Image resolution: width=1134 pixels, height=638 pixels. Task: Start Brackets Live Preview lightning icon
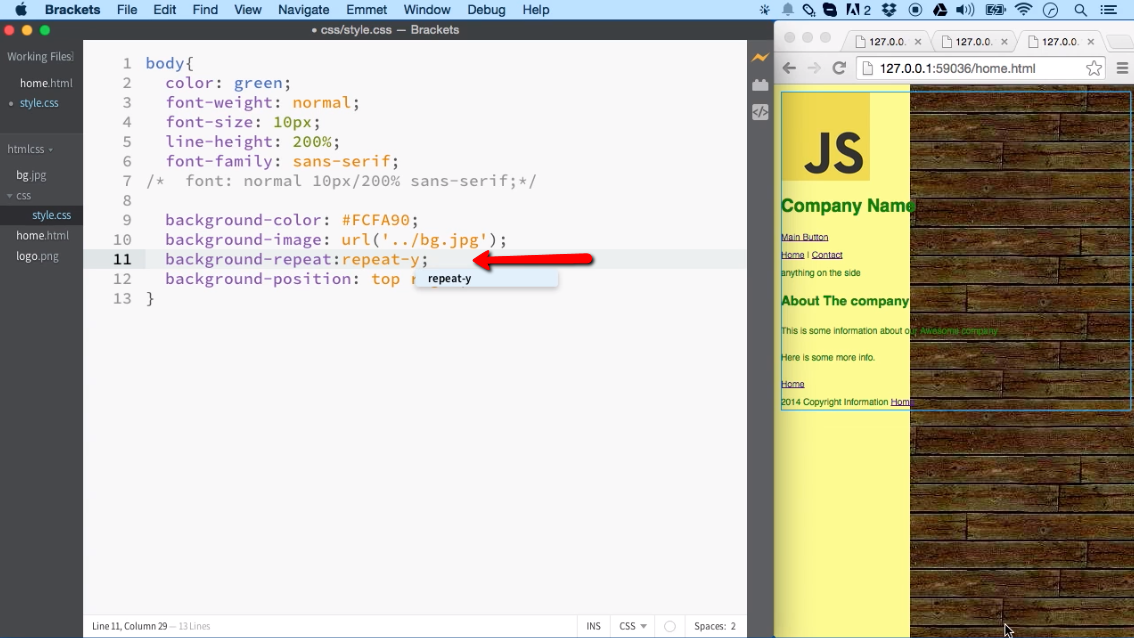coord(760,57)
